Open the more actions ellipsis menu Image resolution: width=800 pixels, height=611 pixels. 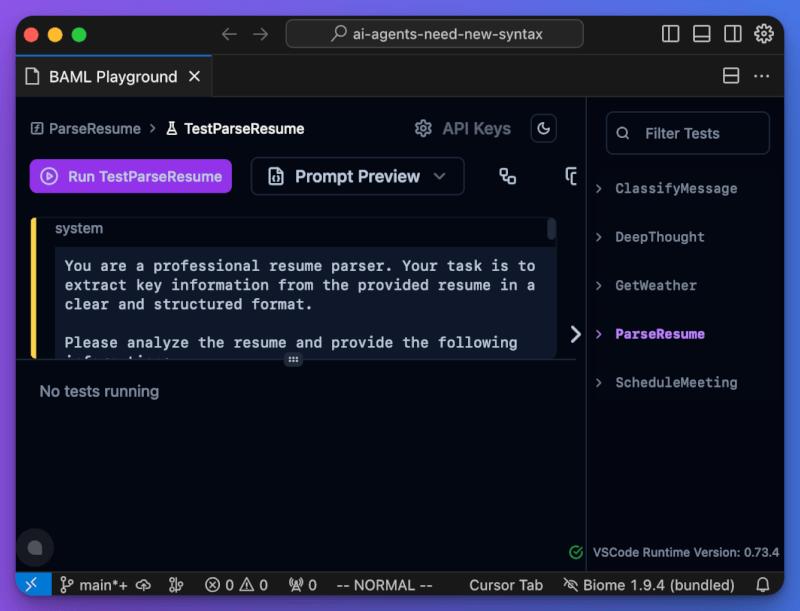[762, 76]
